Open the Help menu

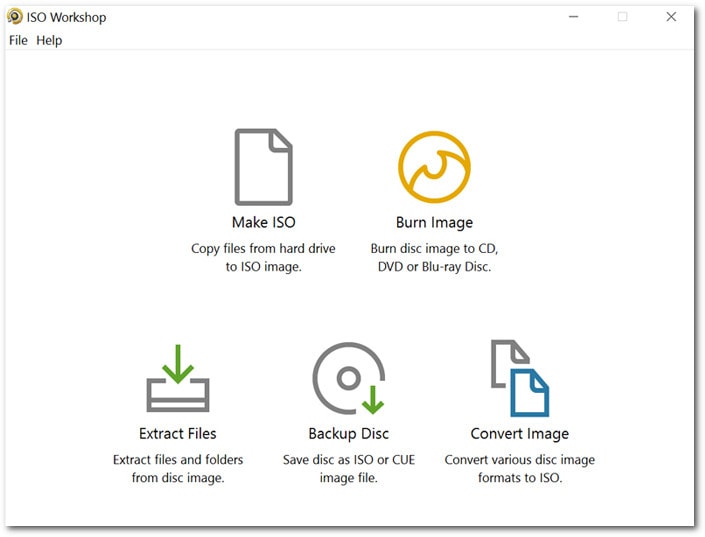tap(49, 40)
